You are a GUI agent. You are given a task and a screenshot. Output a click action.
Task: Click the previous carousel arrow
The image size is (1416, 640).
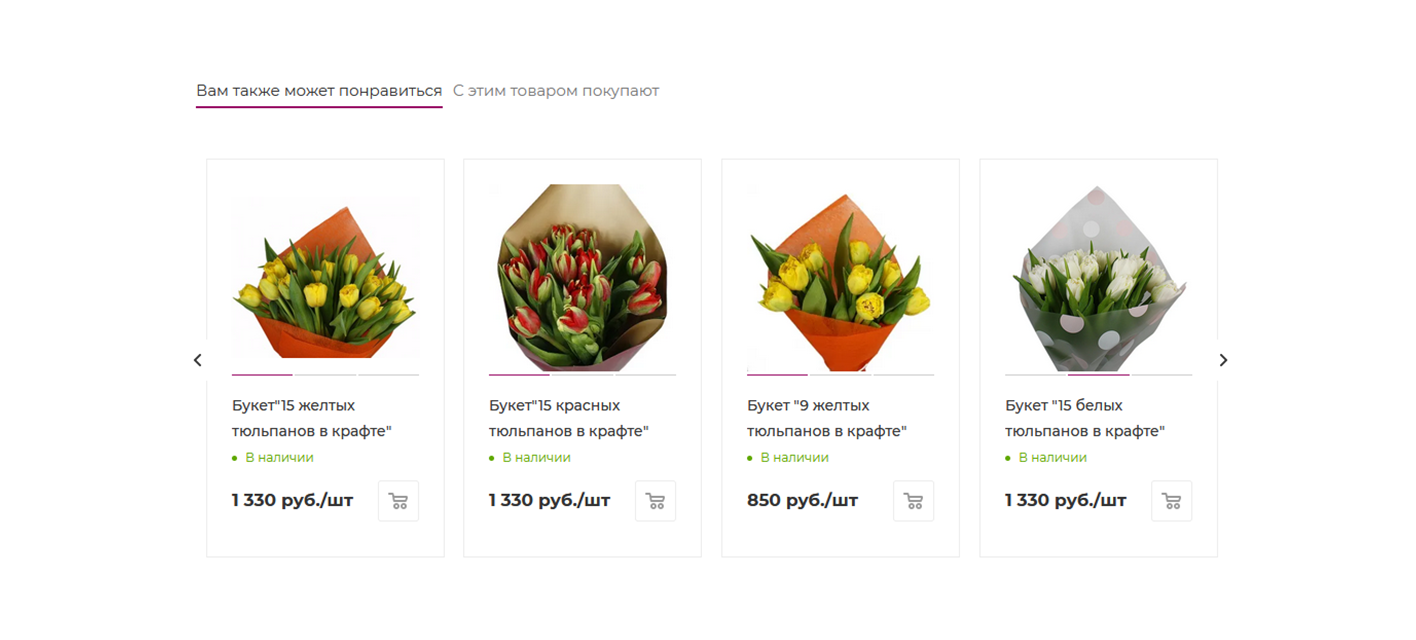pyautogui.click(x=197, y=360)
